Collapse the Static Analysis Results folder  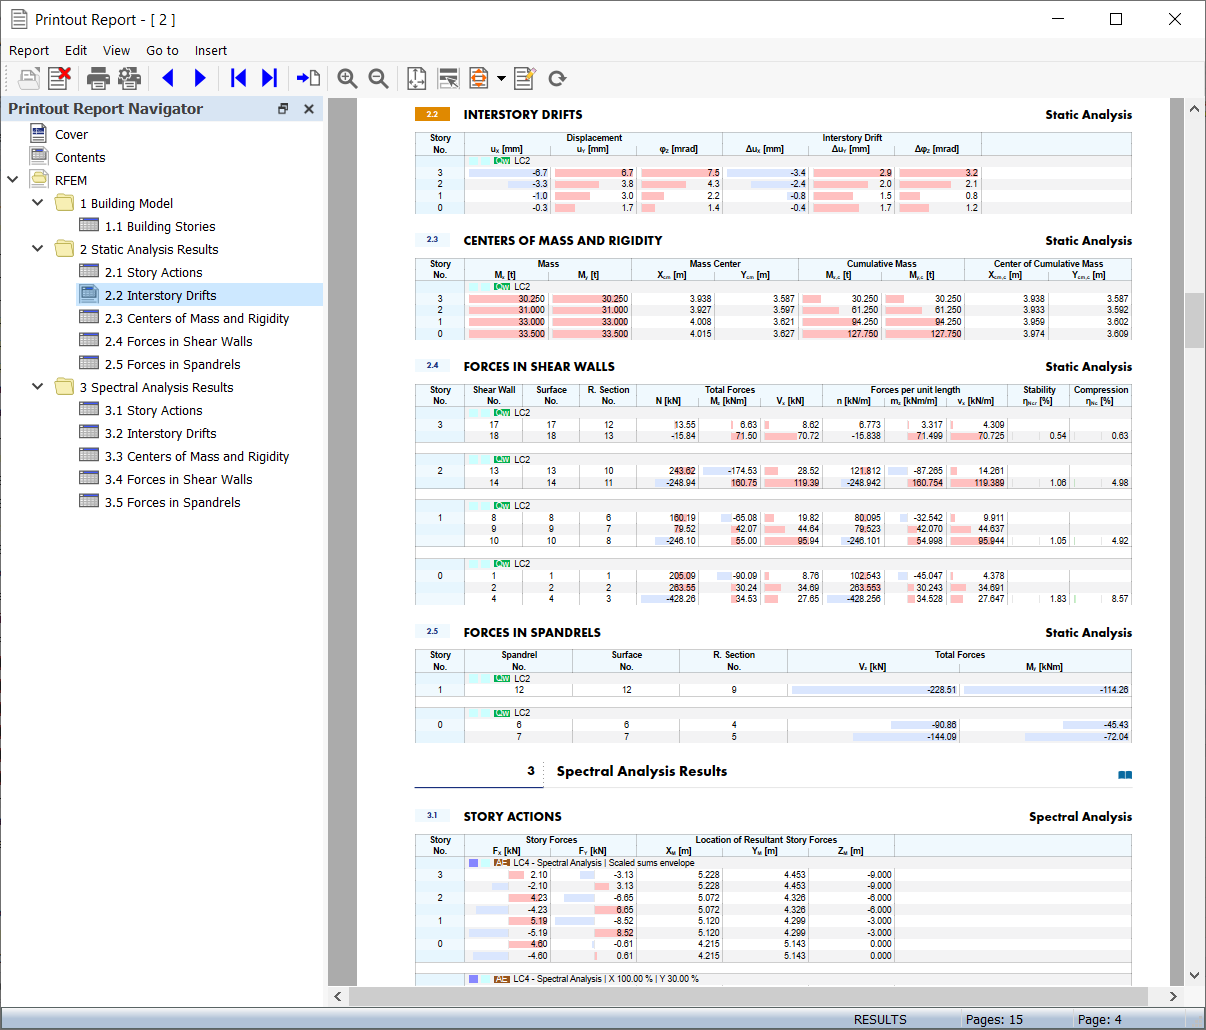tap(38, 249)
